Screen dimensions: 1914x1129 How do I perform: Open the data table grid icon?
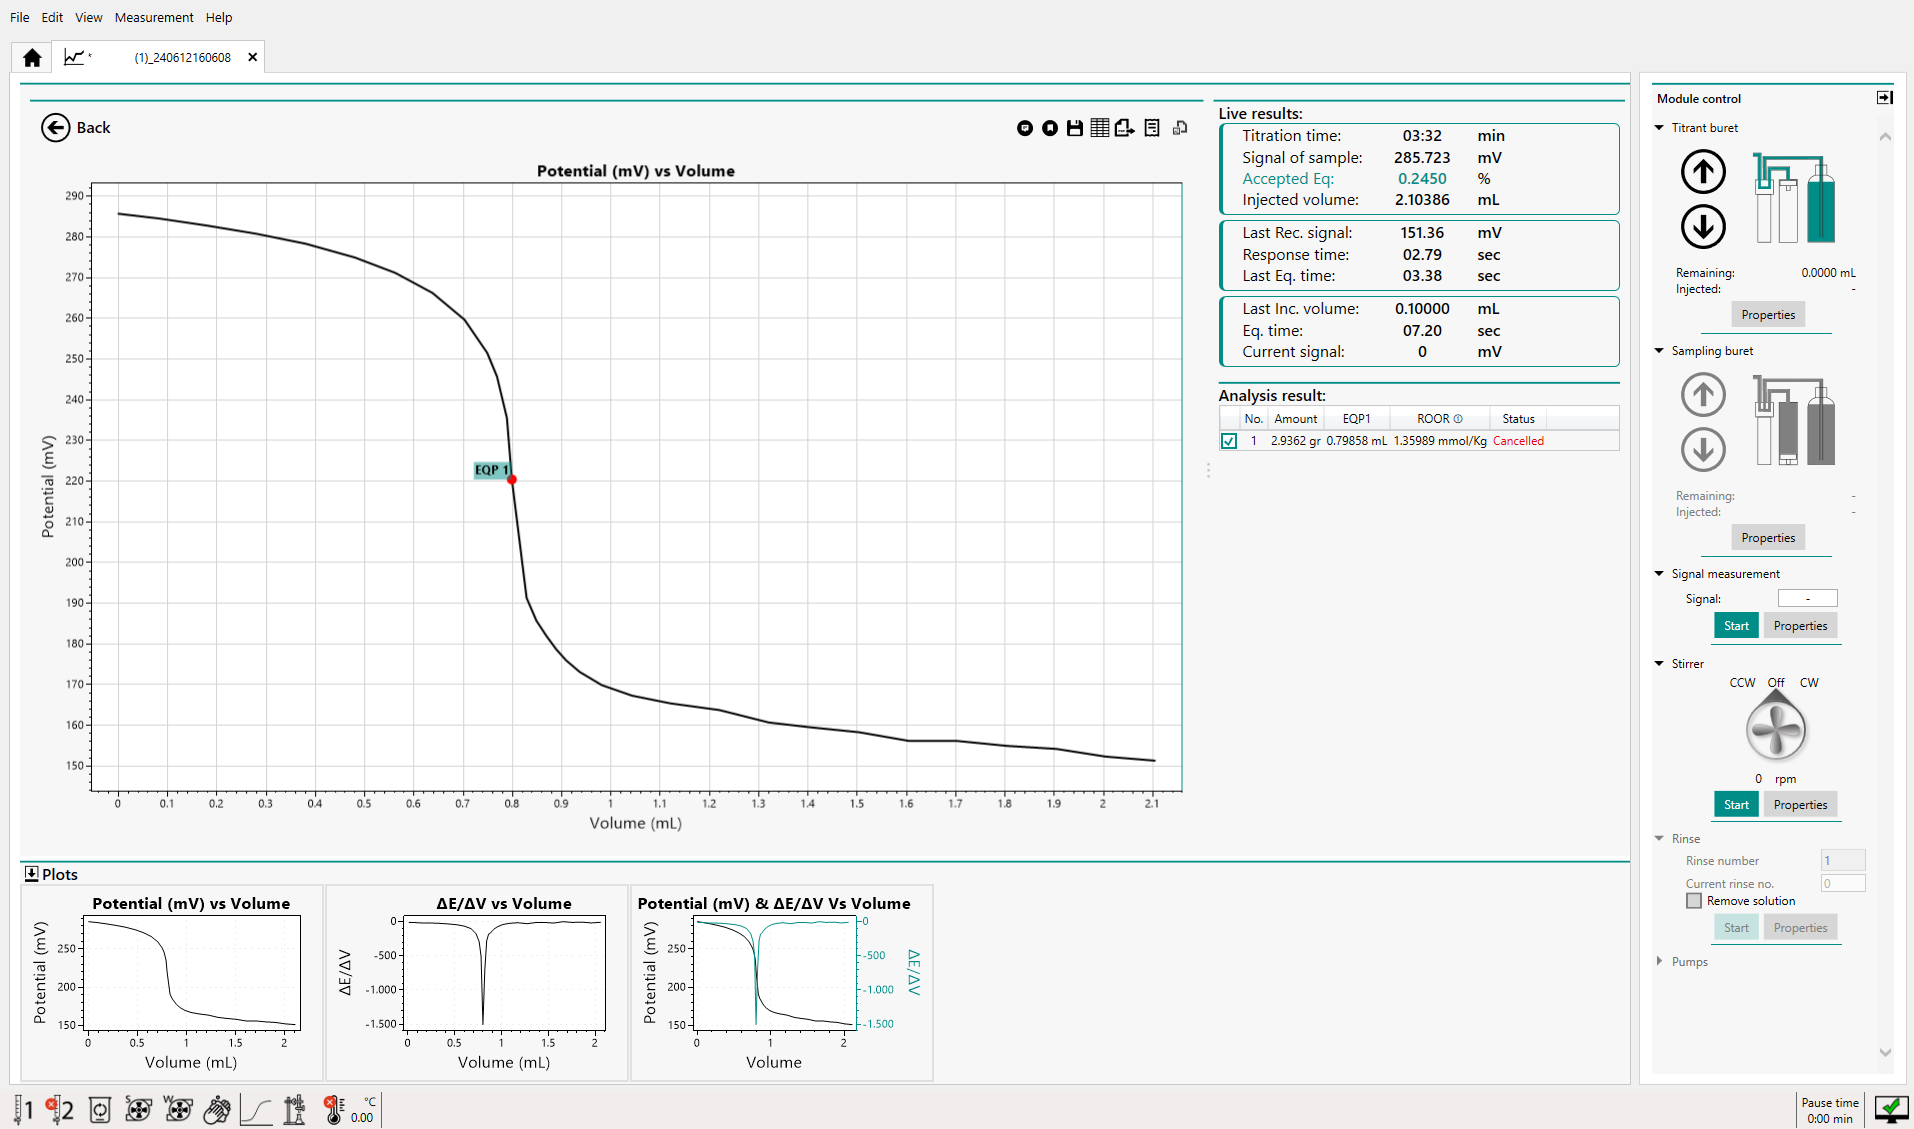[1099, 128]
